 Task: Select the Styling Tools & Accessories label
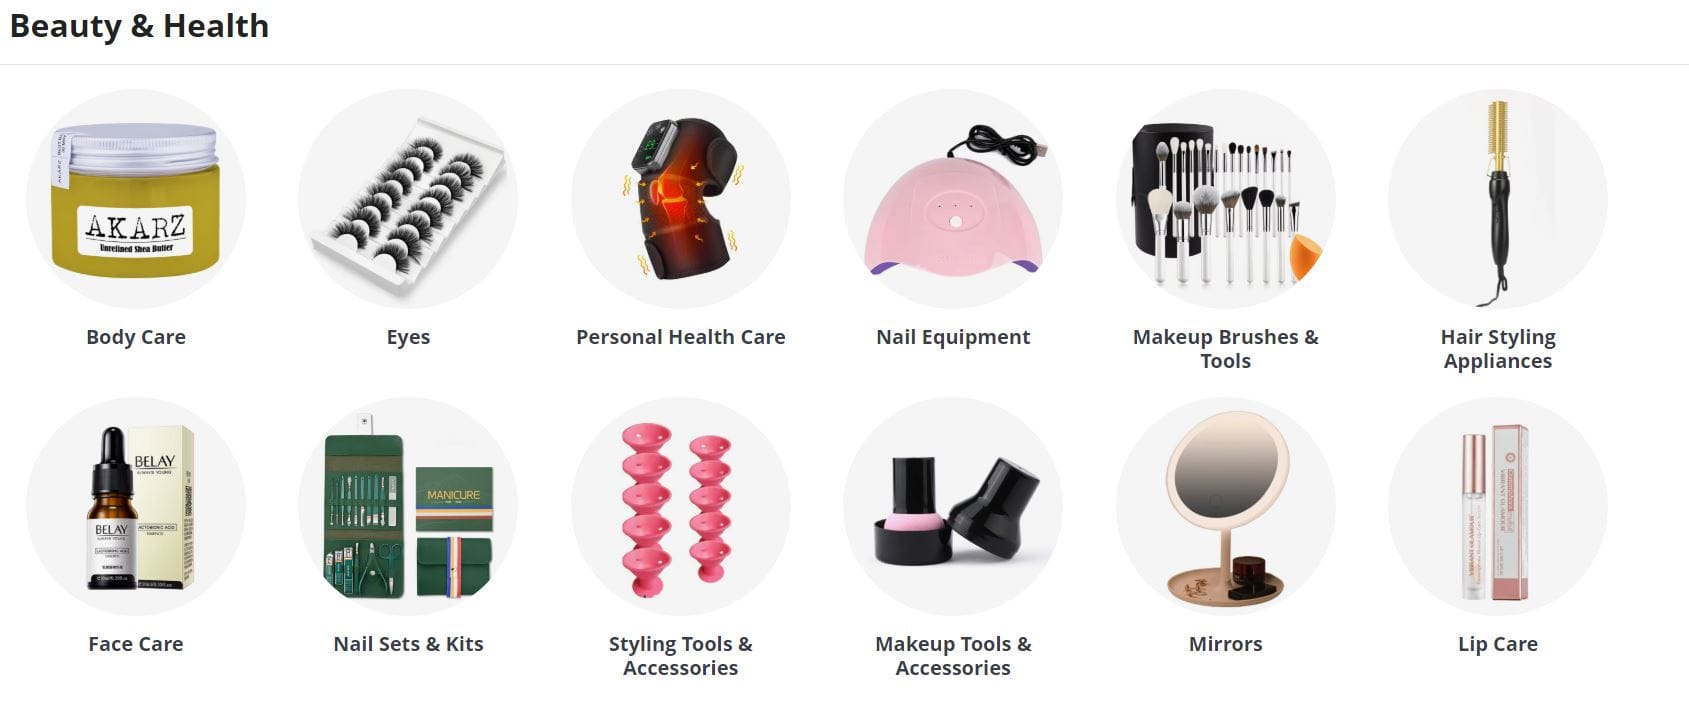[x=681, y=656]
